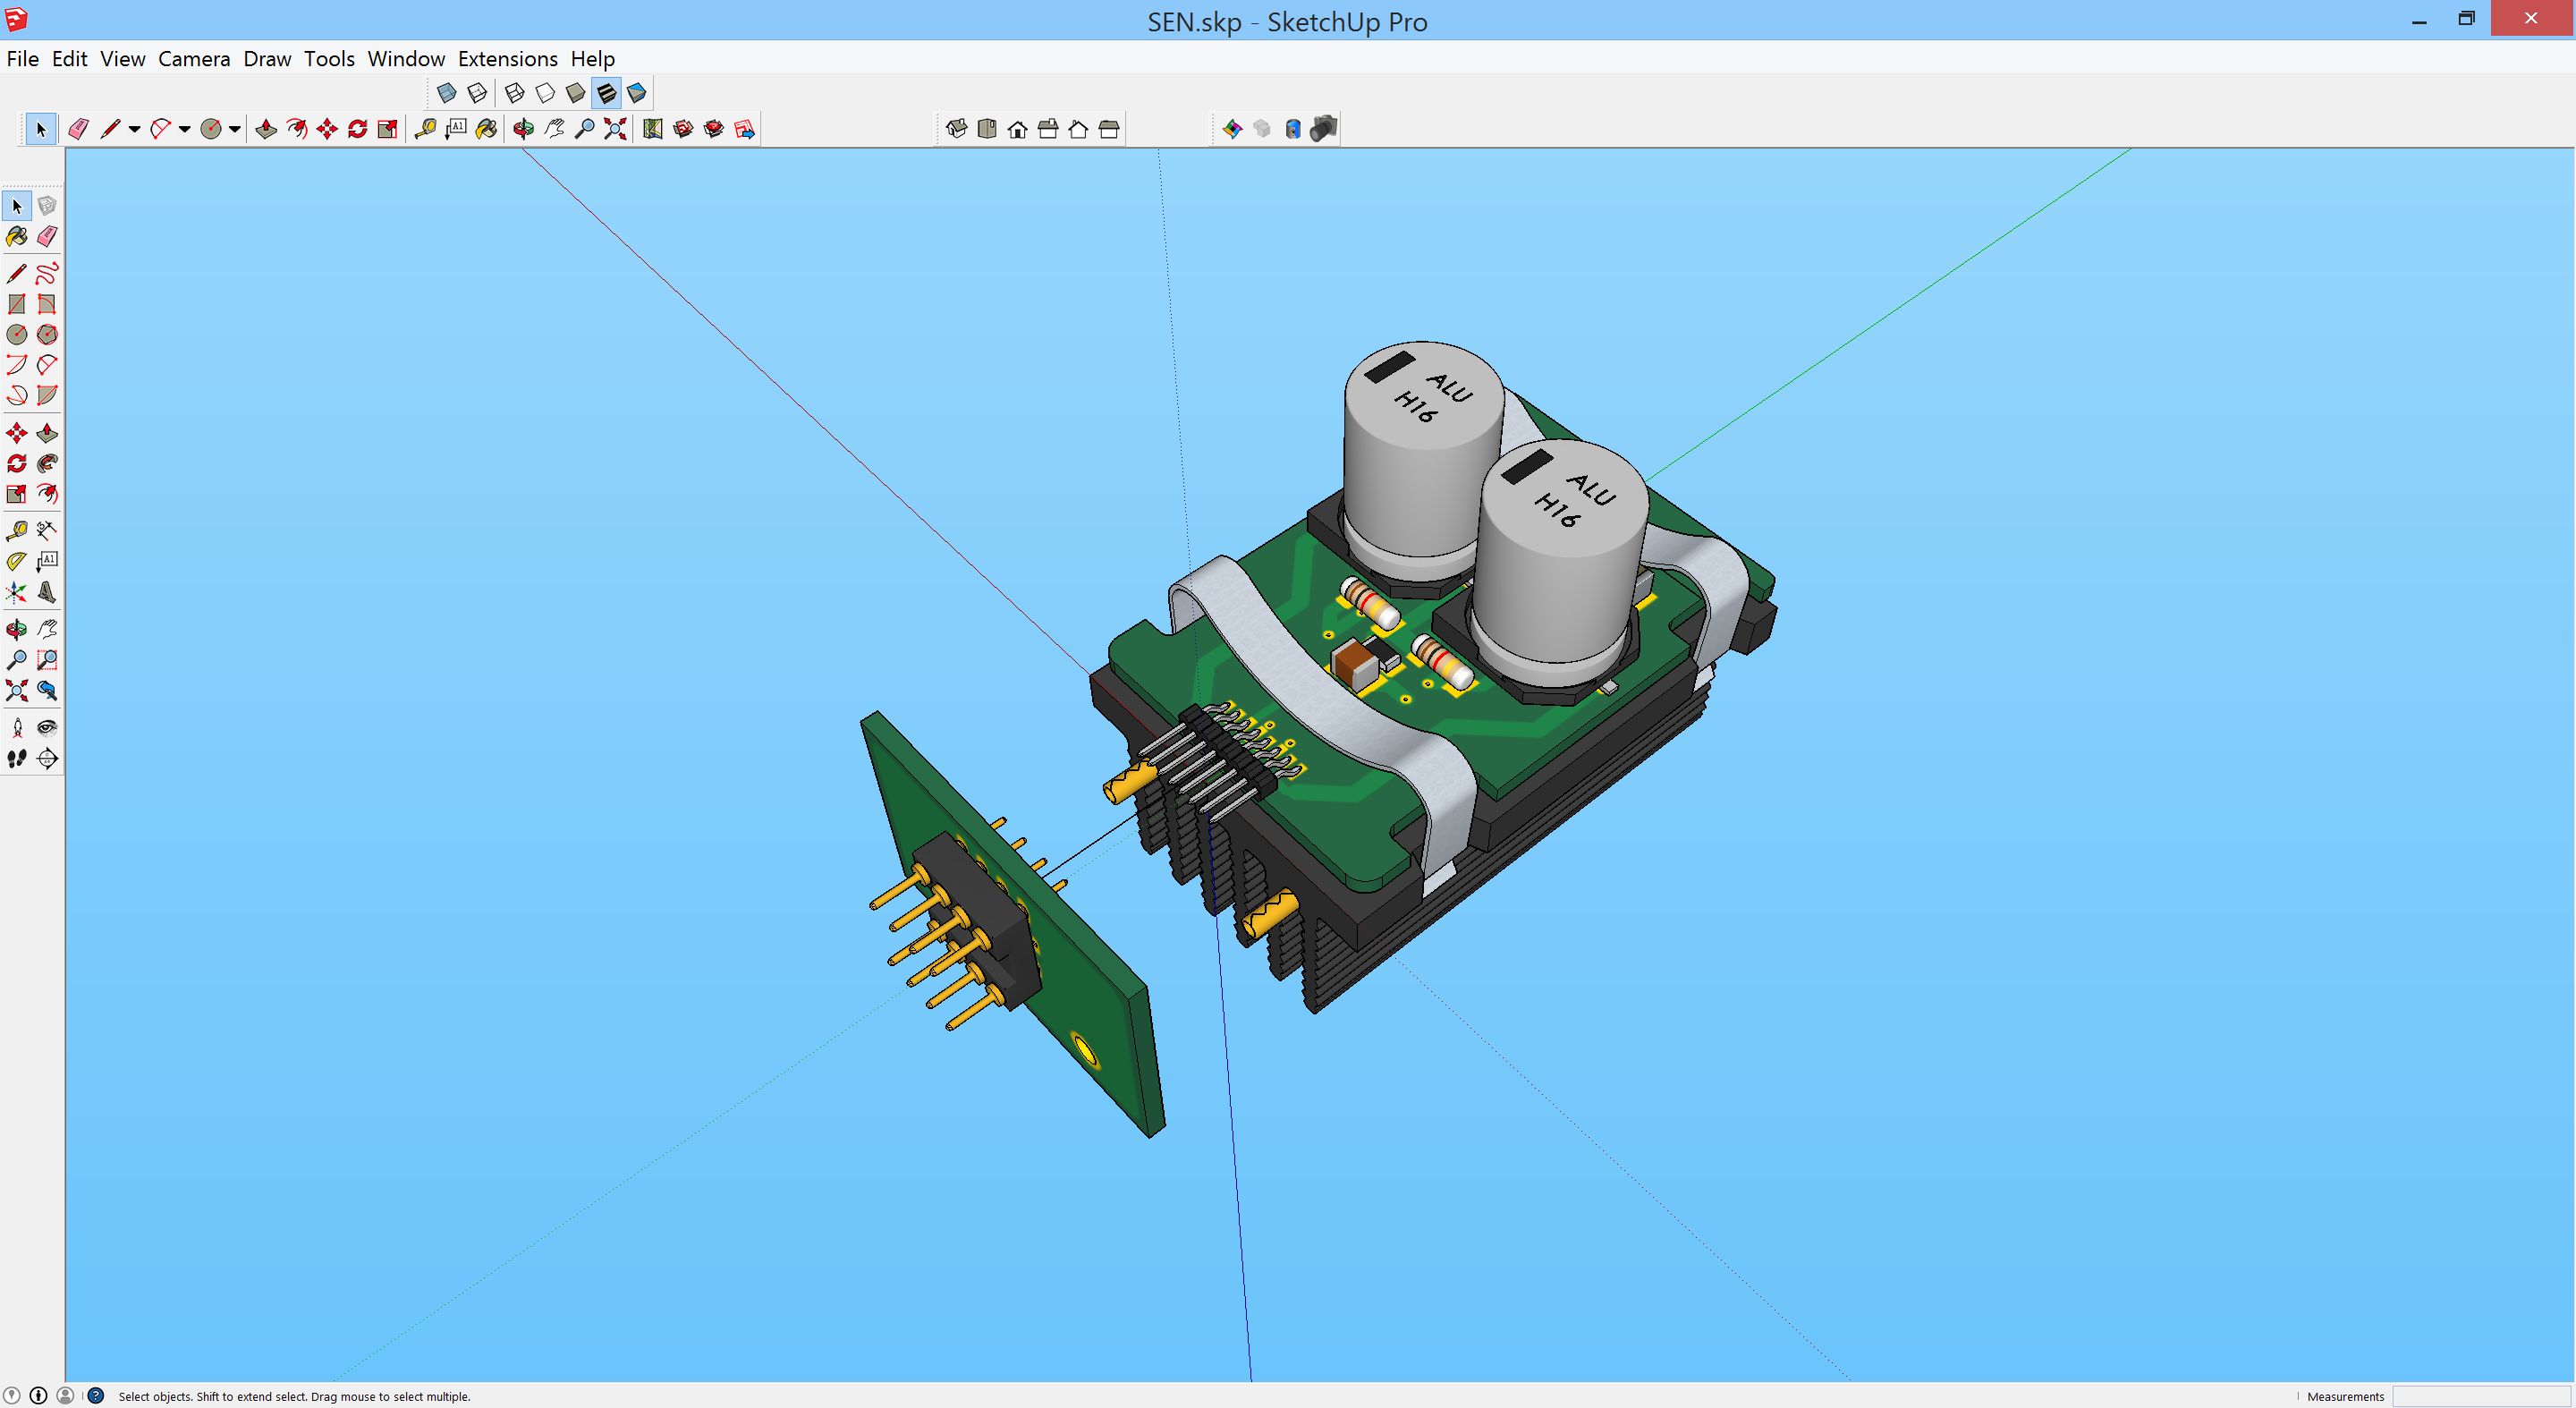Expand the Circle shape tool dropdown arrow
This screenshot has height=1408, width=2576.
click(234, 129)
